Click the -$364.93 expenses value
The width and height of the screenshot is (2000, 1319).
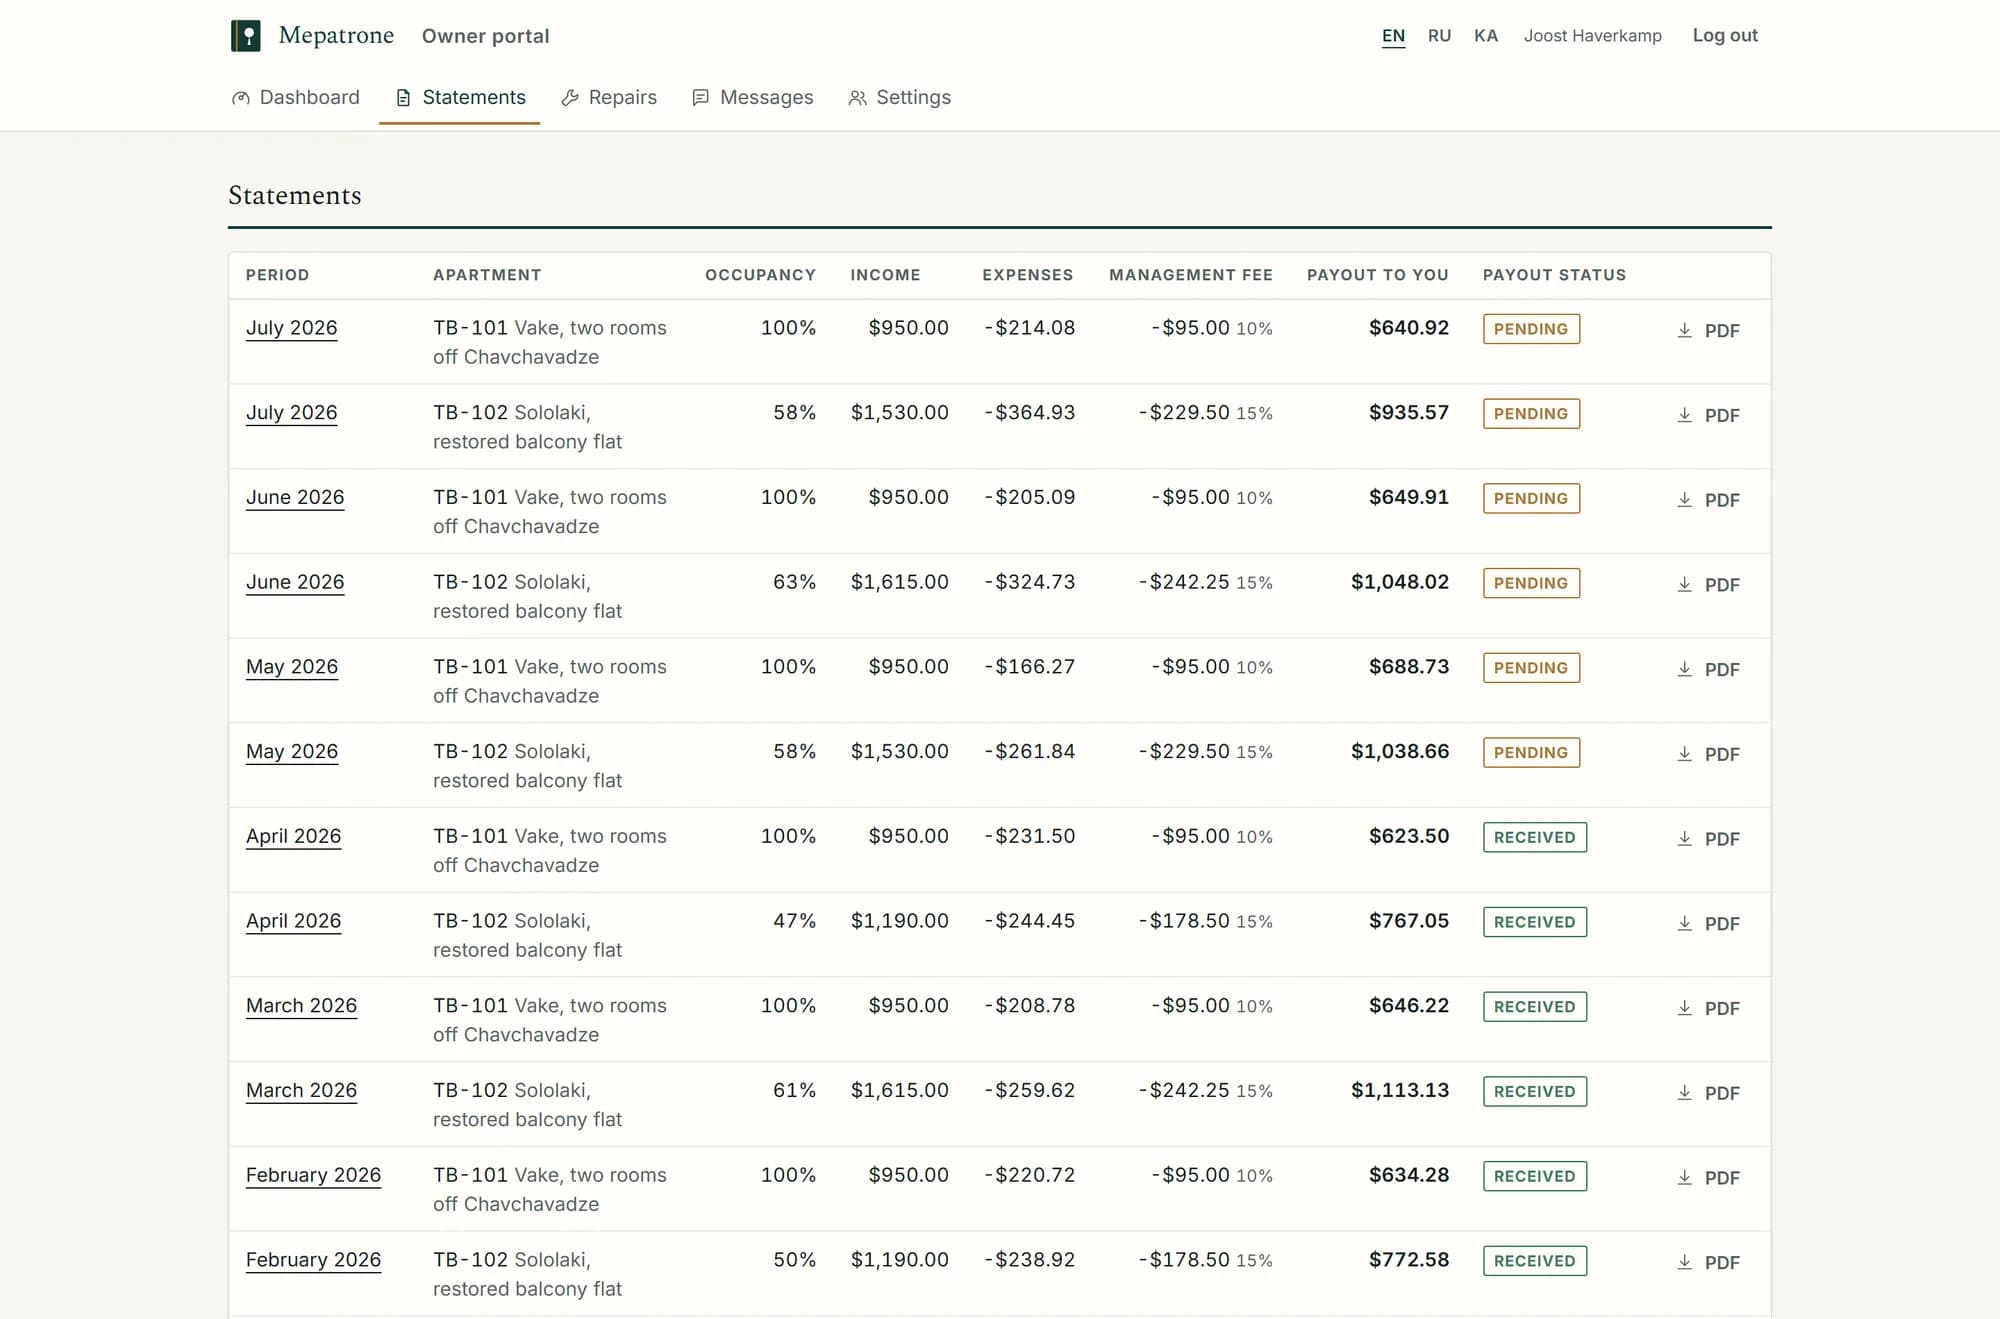pyautogui.click(x=1029, y=413)
